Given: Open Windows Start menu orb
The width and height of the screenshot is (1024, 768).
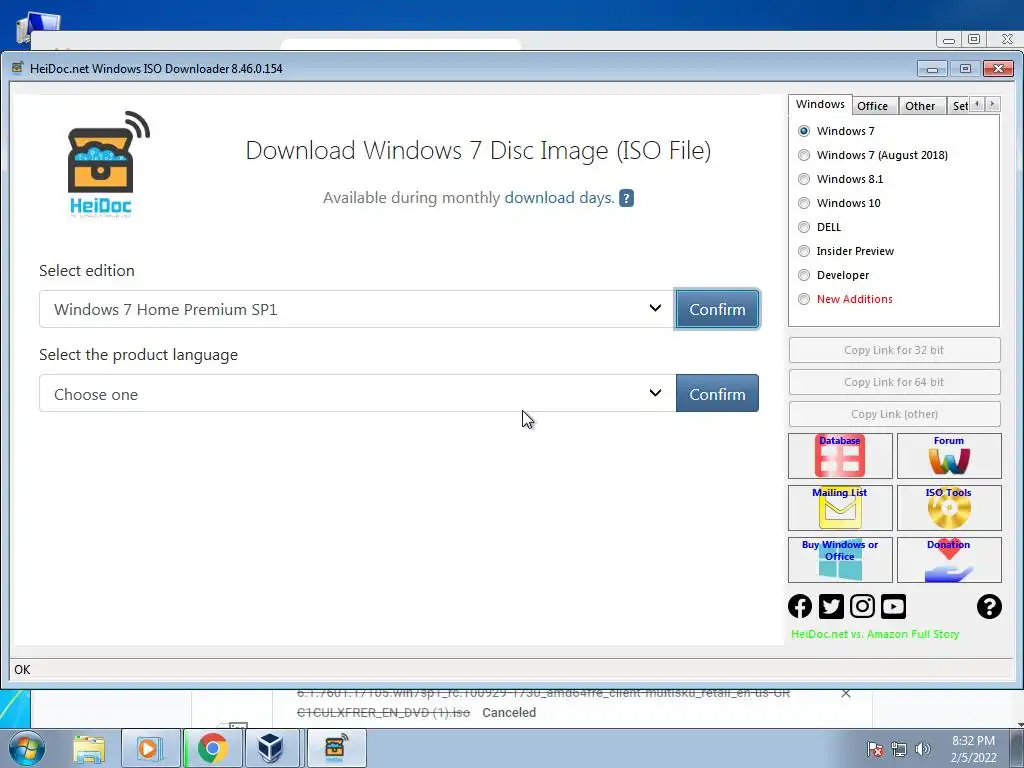Looking at the screenshot, I should (27, 748).
